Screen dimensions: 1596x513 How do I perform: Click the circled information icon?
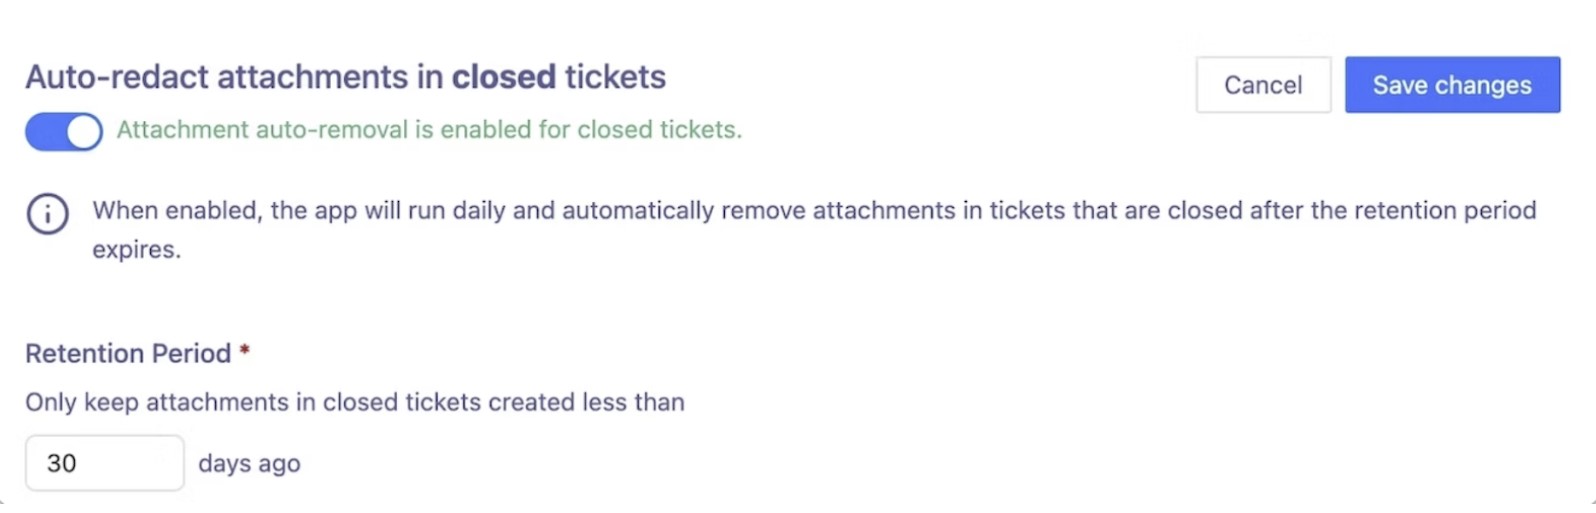tap(48, 214)
